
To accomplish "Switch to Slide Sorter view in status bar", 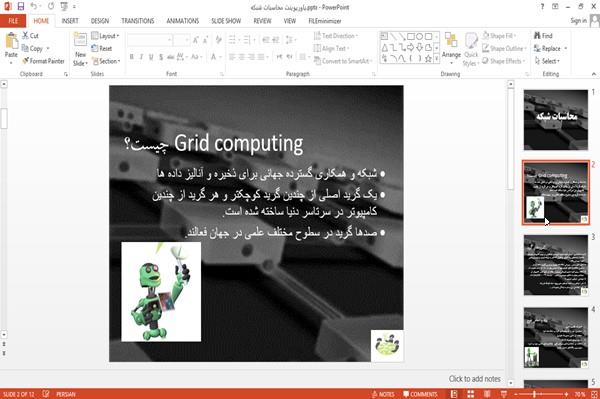I will (x=471, y=394).
